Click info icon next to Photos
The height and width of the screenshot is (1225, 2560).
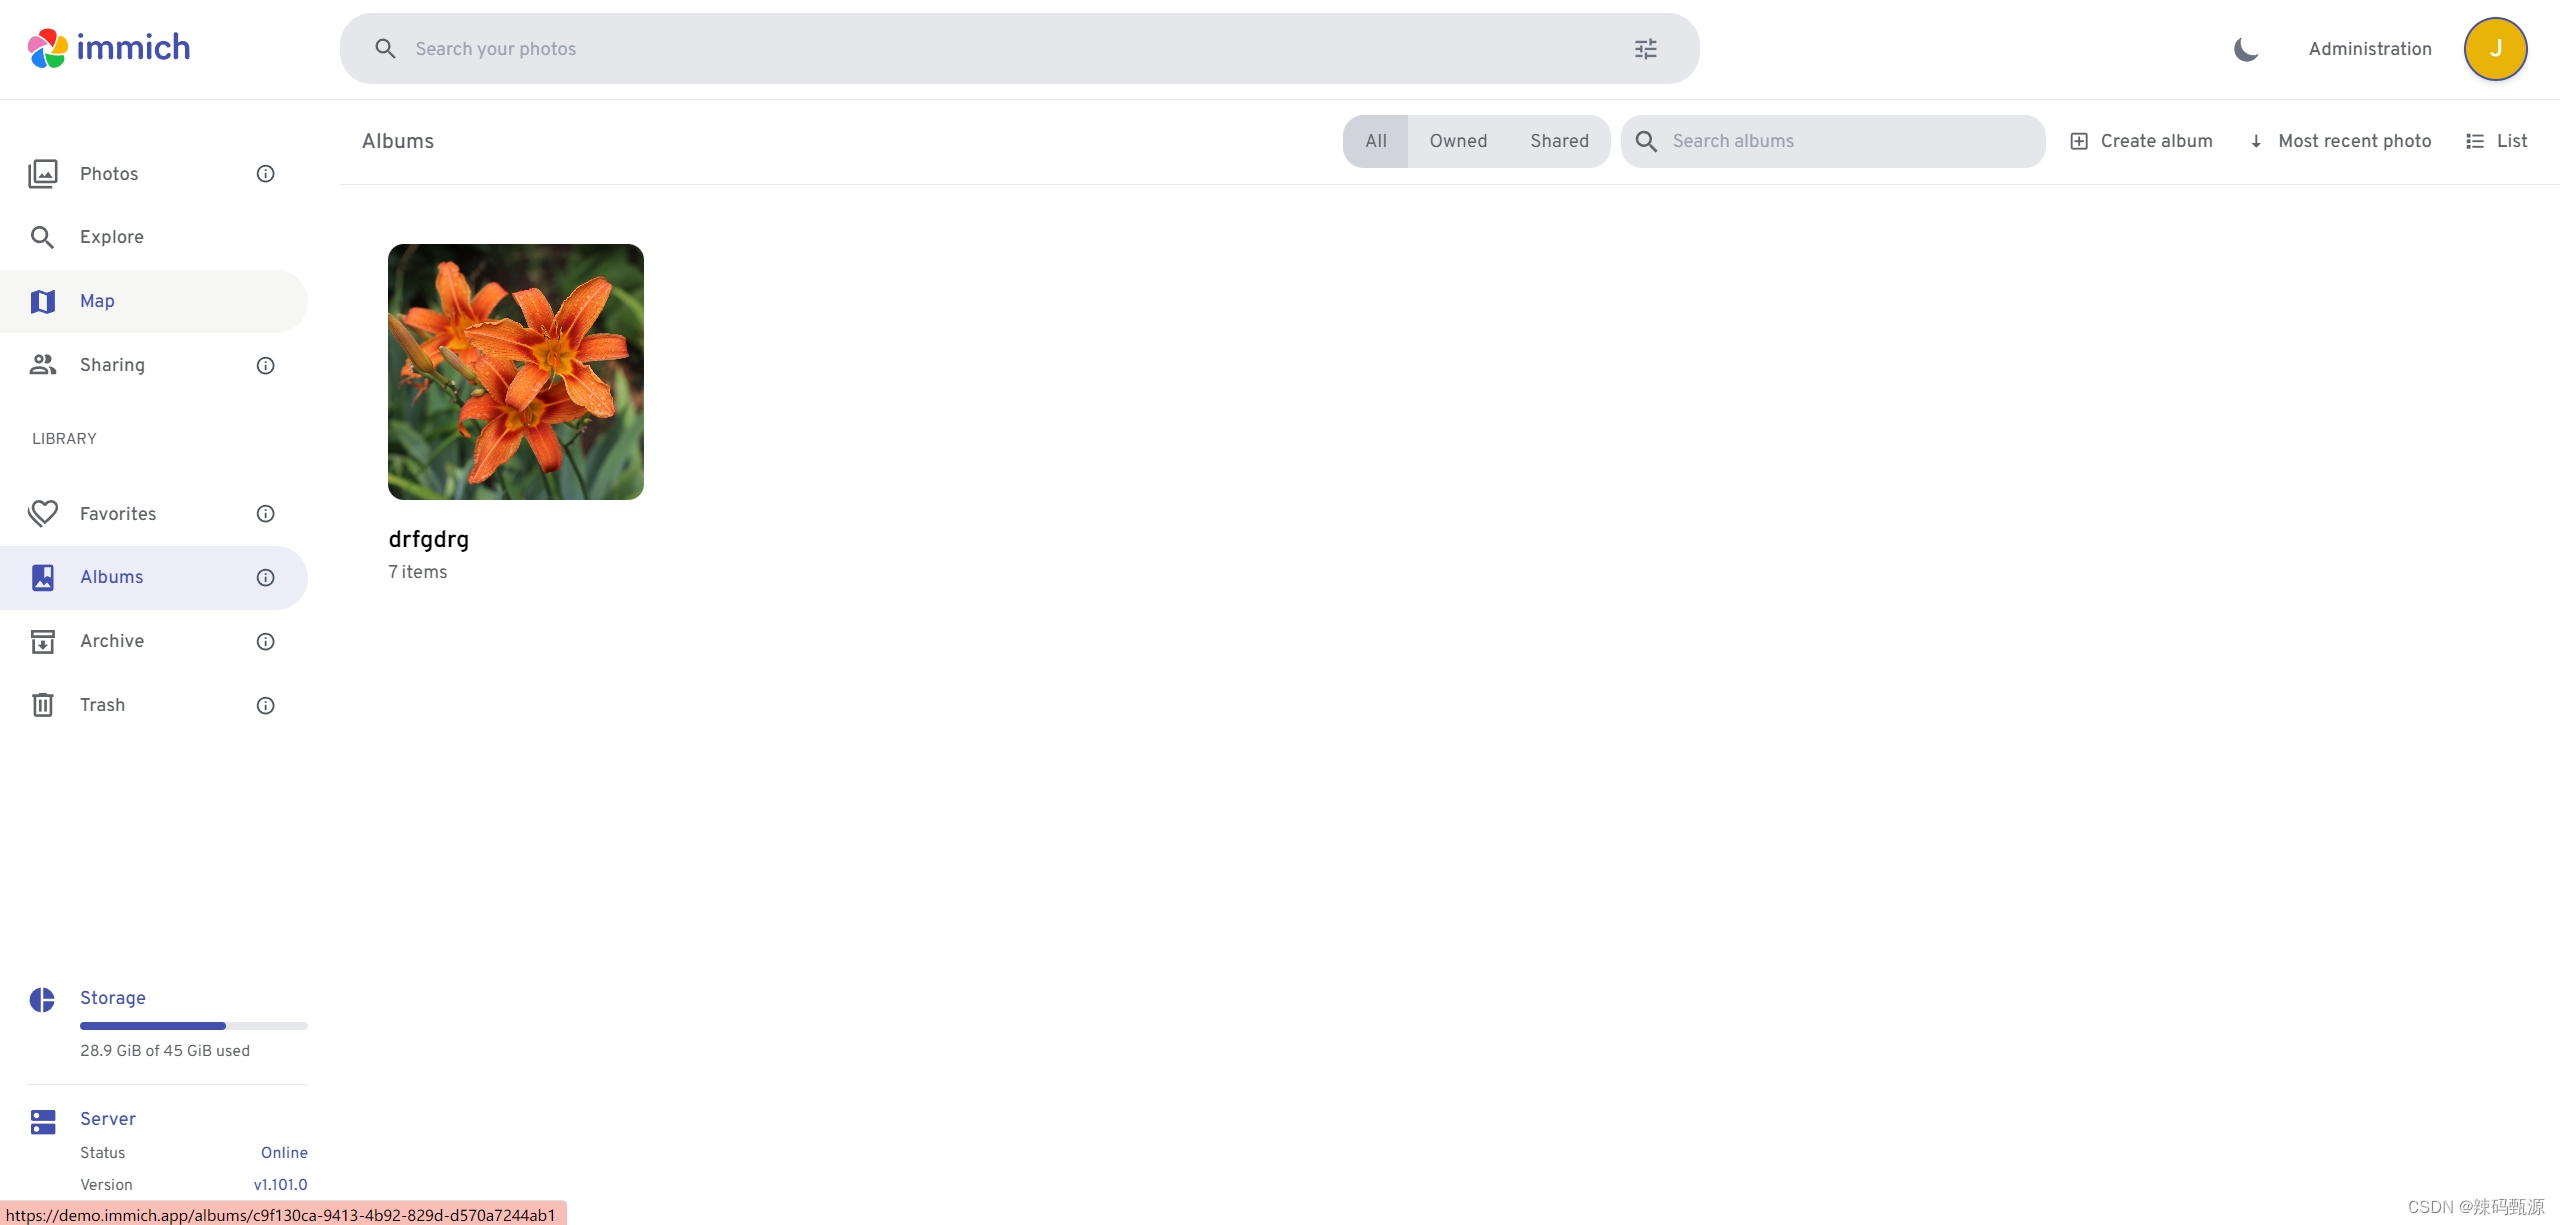pyautogui.click(x=265, y=174)
